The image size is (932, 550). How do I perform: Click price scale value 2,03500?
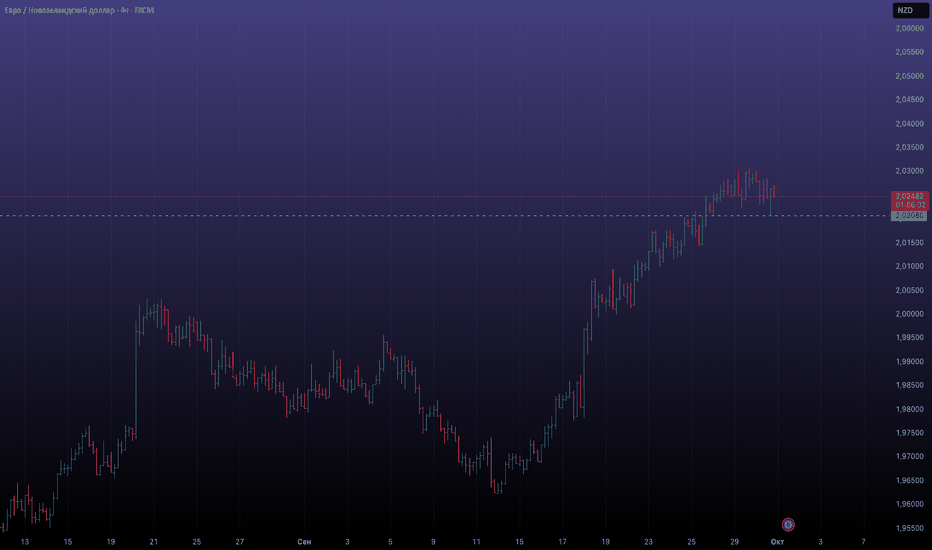point(909,147)
